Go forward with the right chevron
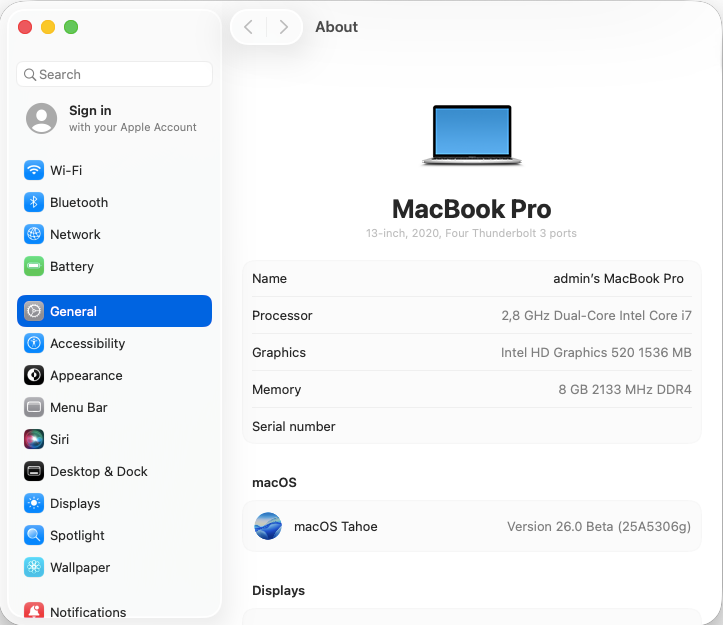 [x=284, y=27]
